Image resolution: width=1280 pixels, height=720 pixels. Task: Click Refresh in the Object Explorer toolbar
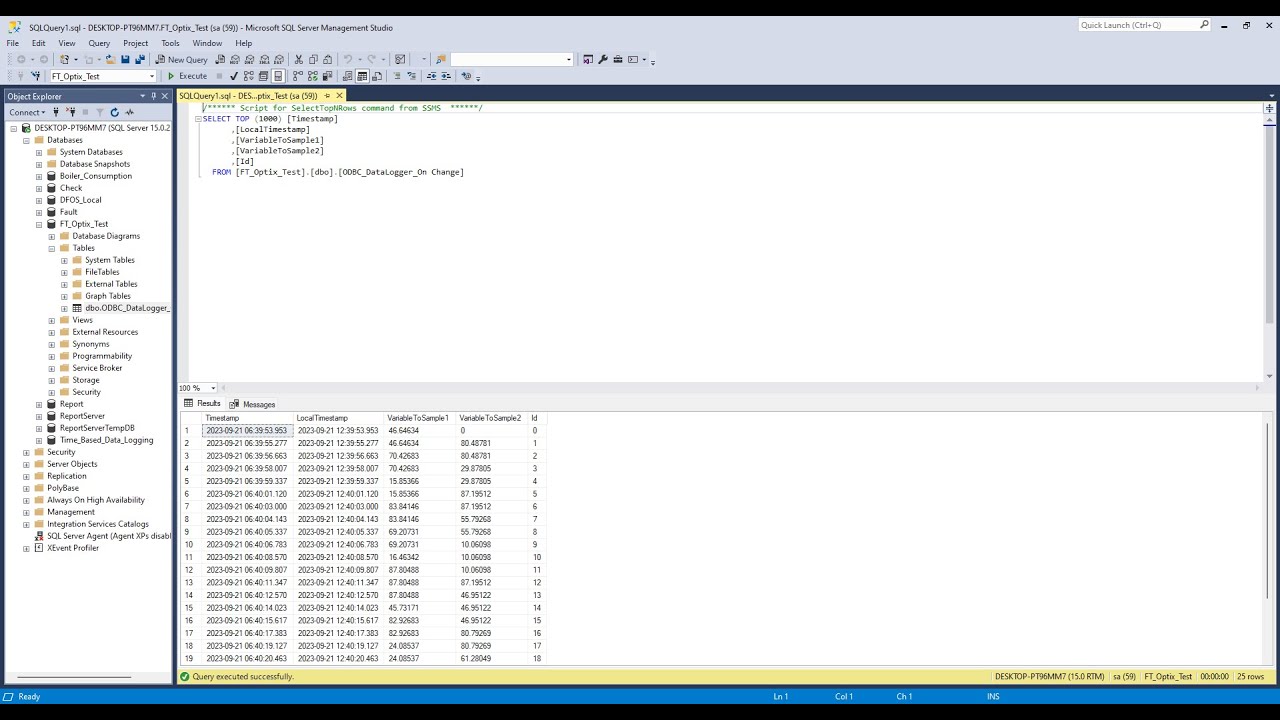pyautogui.click(x=115, y=112)
